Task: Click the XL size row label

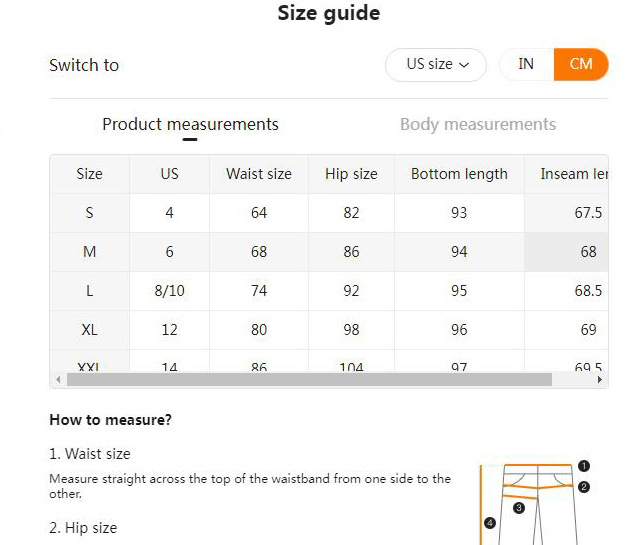Action: point(89,330)
